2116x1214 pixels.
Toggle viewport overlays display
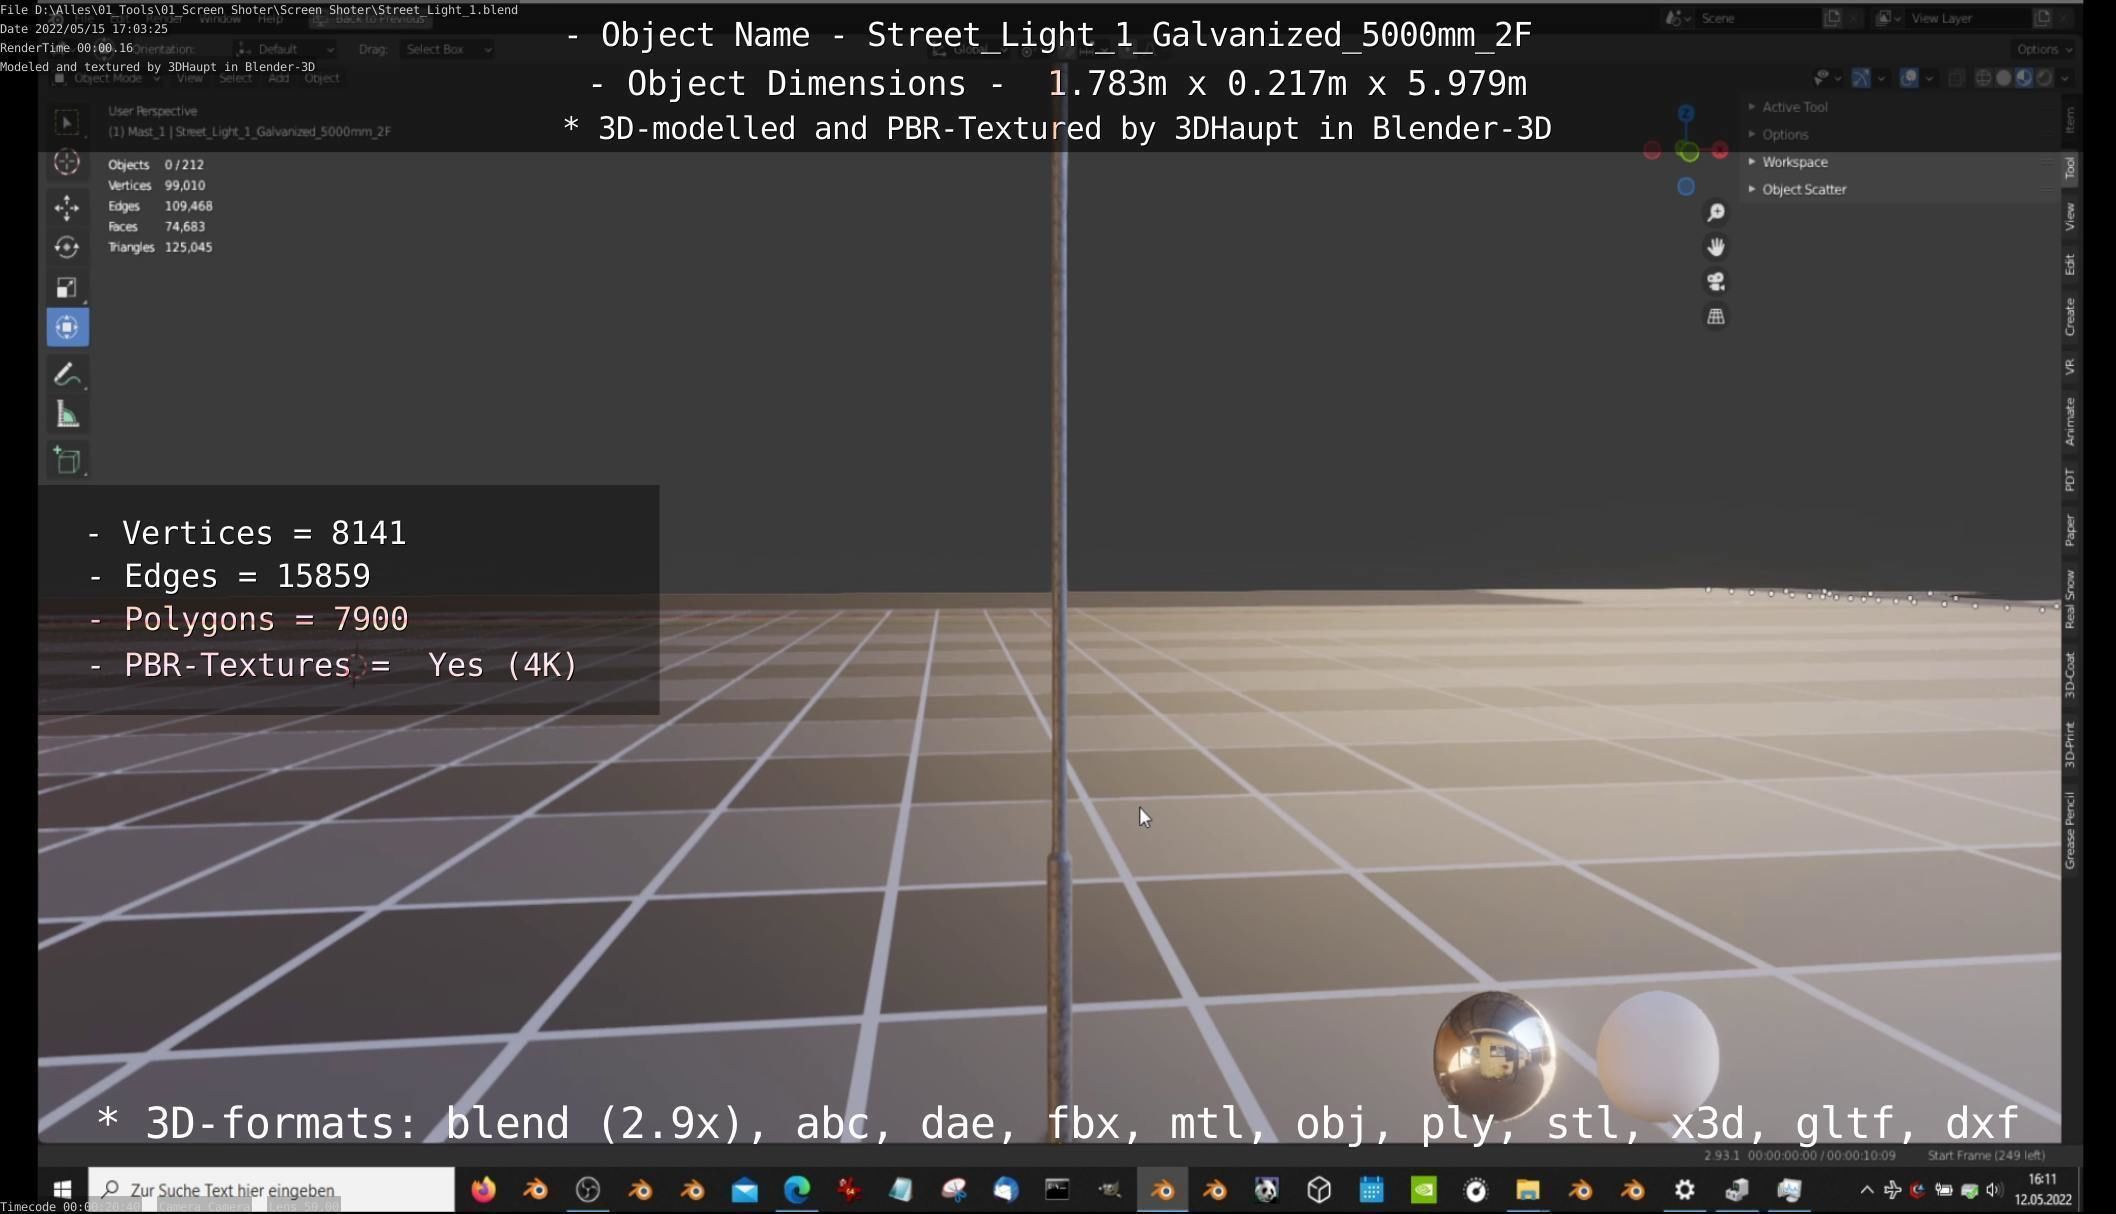coord(1909,78)
